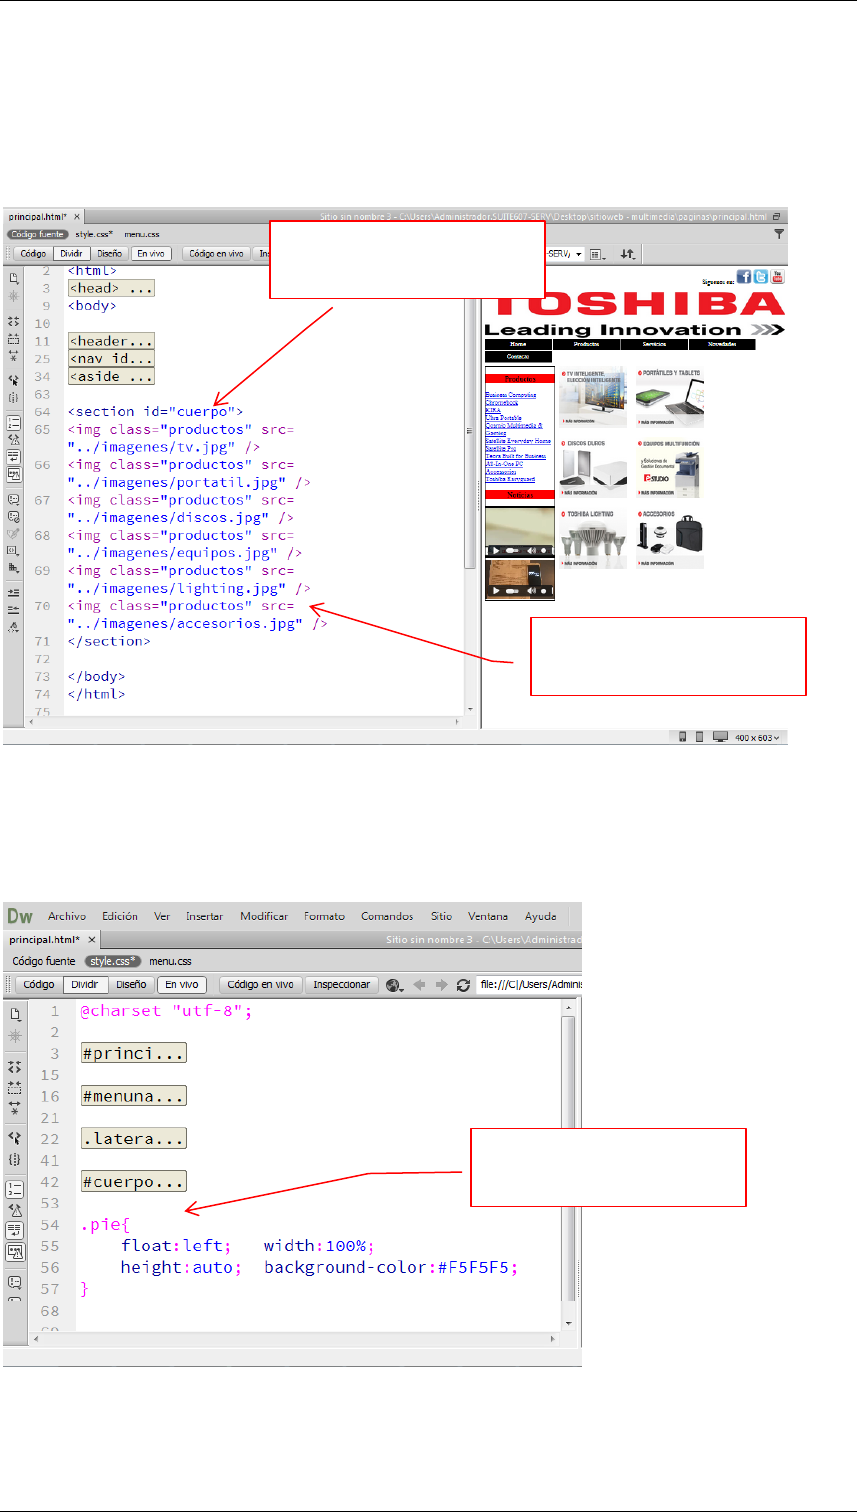
Task: Toggle Código en vivo in lower window
Action: point(261,985)
